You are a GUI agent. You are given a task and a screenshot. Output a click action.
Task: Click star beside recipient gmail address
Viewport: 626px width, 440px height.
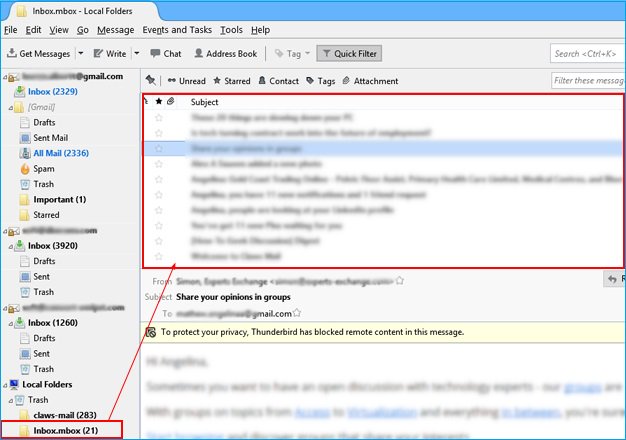click(x=297, y=313)
